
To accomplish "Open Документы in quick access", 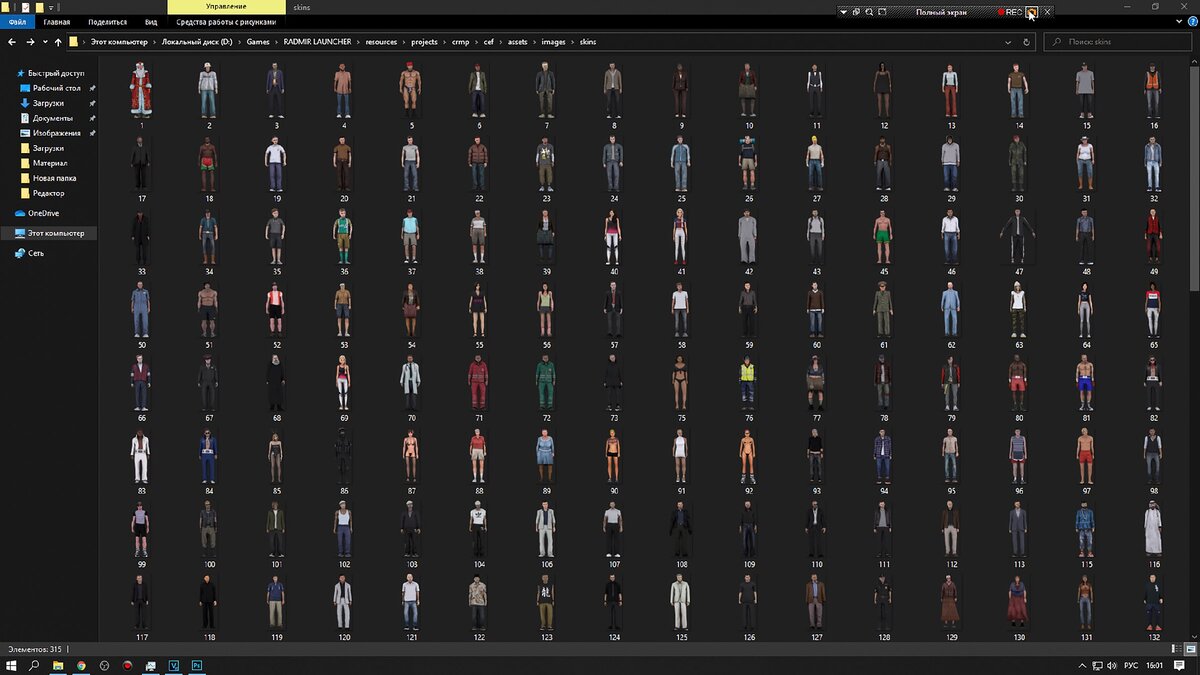I will [51, 118].
